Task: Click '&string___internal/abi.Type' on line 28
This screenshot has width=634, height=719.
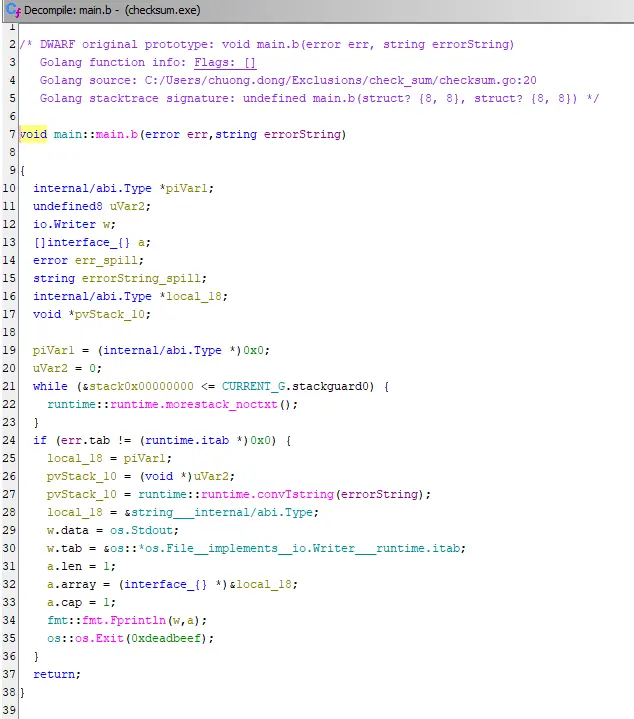Action: [x=221, y=512]
